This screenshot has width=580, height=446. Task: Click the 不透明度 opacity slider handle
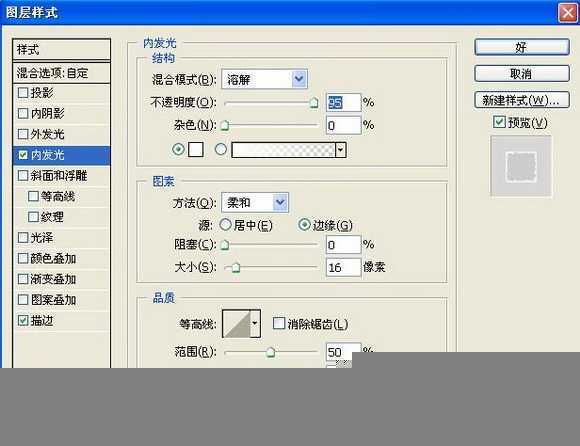click(x=314, y=102)
